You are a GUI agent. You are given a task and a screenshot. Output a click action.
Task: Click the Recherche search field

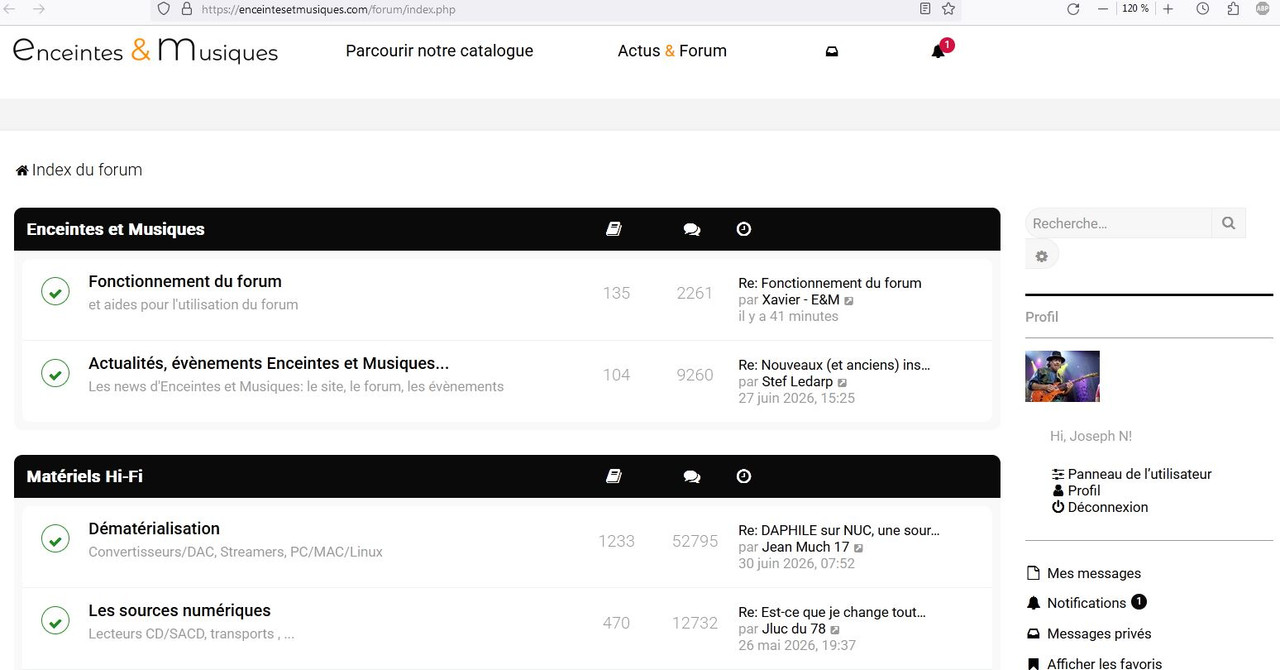click(x=1118, y=223)
